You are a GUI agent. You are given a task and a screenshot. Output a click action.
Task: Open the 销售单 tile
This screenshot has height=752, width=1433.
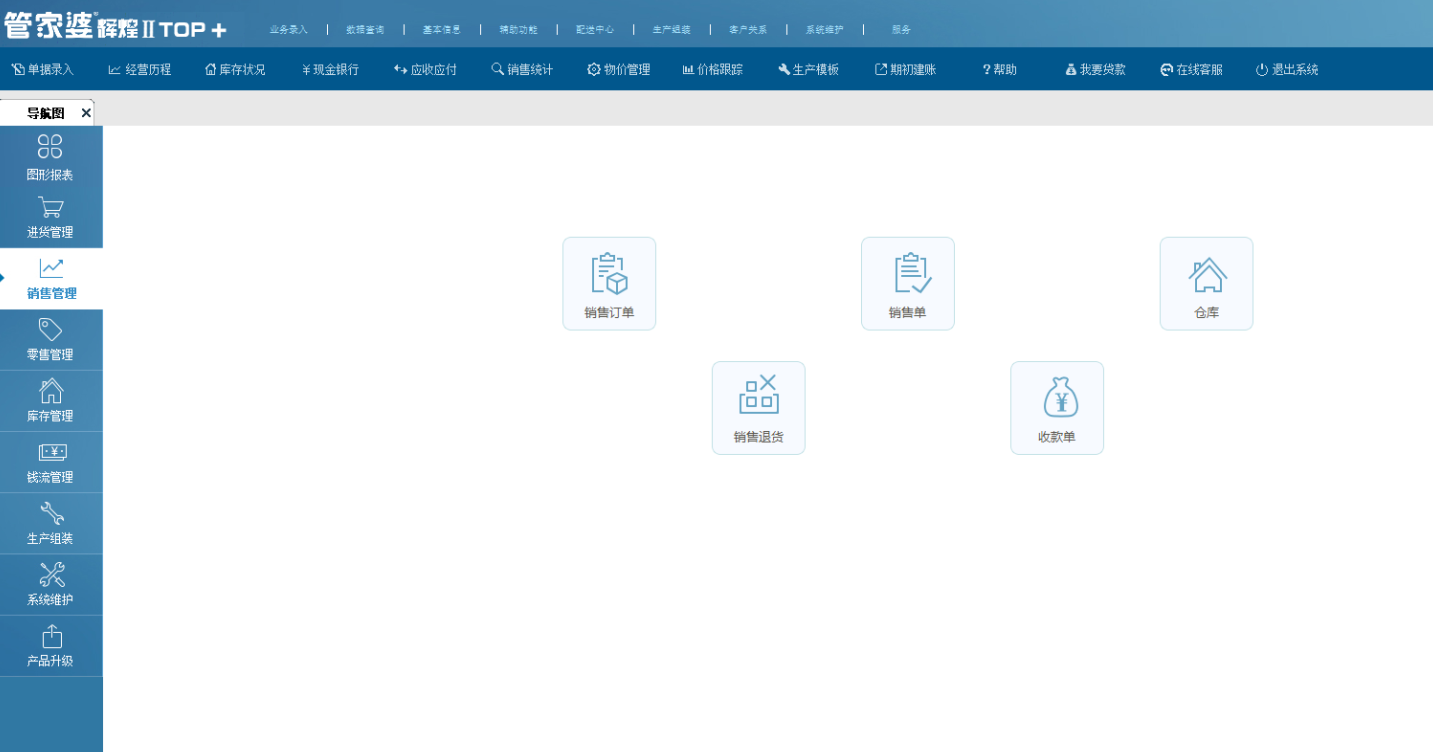[x=908, y=284]
